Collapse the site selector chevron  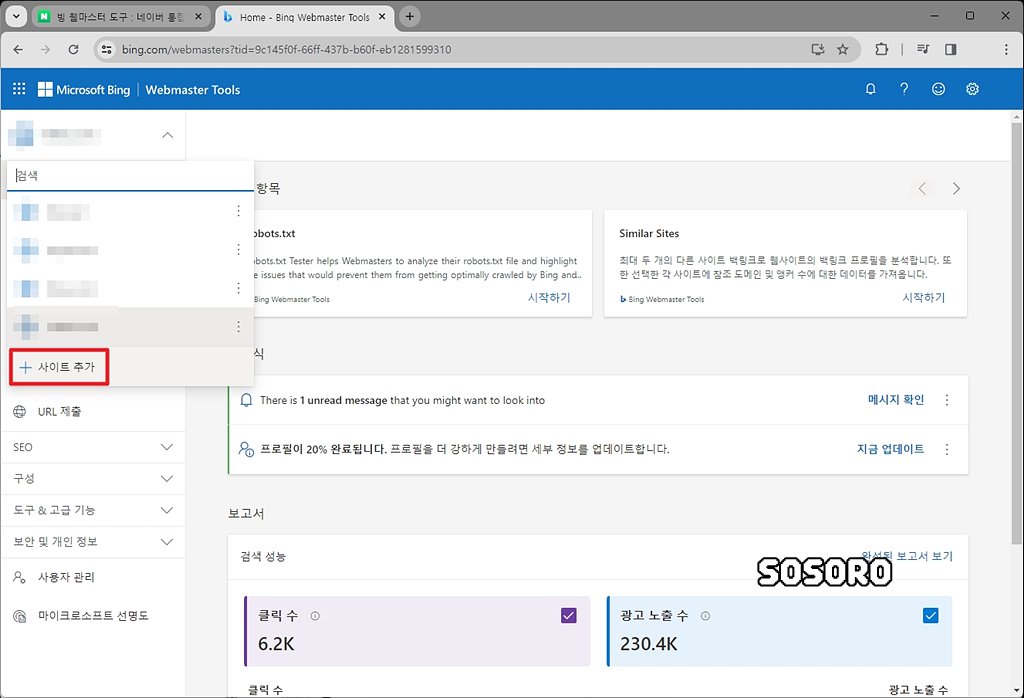[167, 135]
